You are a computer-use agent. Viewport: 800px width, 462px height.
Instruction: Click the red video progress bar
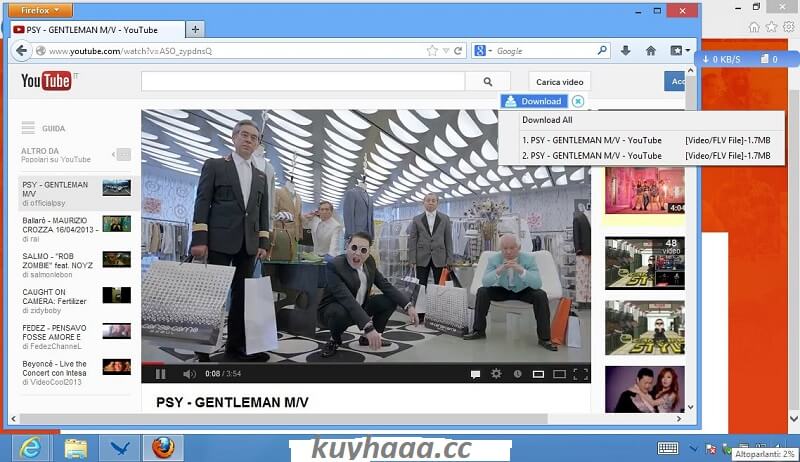pyautogui.click(x=153, y=364)
